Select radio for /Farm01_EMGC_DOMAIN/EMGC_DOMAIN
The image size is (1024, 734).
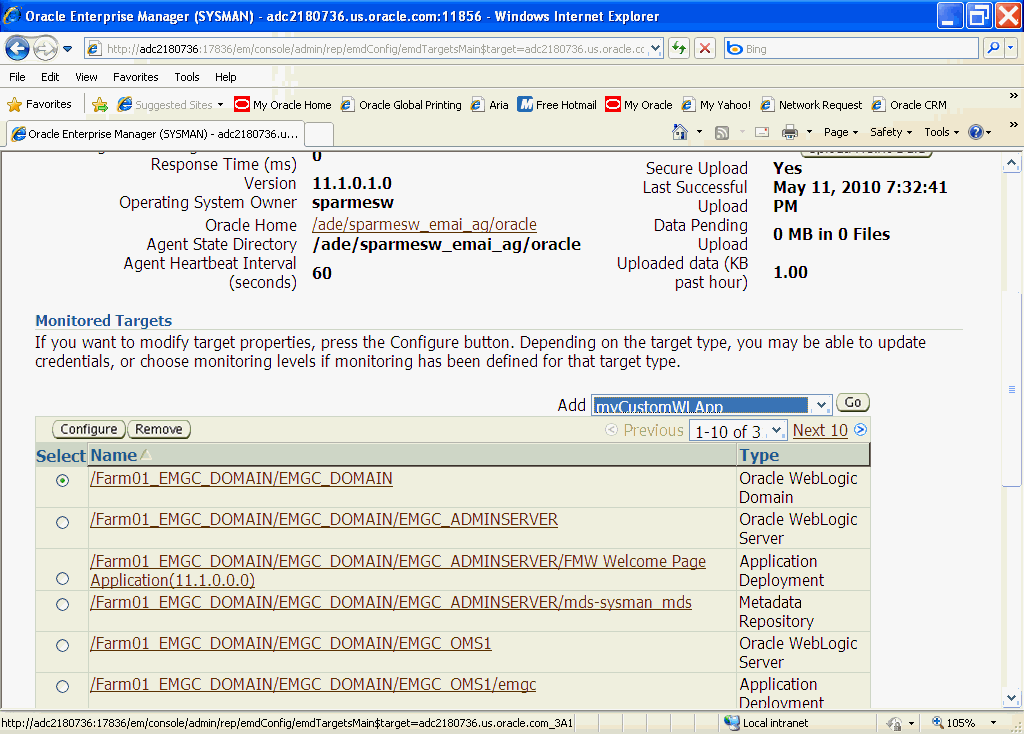pos(62,481)
